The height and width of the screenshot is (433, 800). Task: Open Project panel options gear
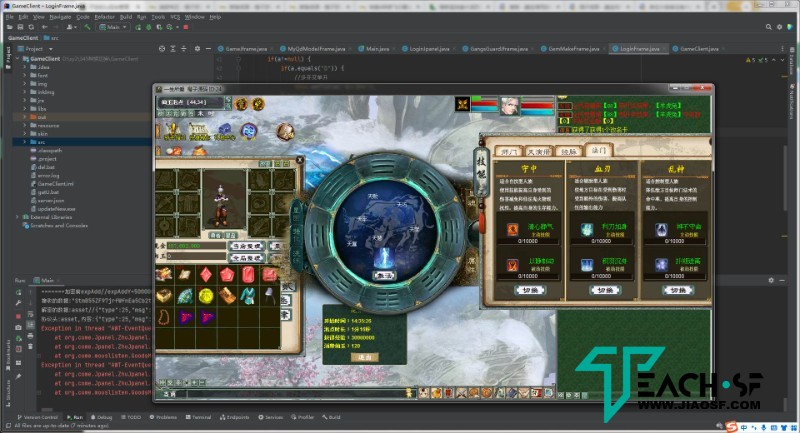pyautogui.click(x=197, y=49)
